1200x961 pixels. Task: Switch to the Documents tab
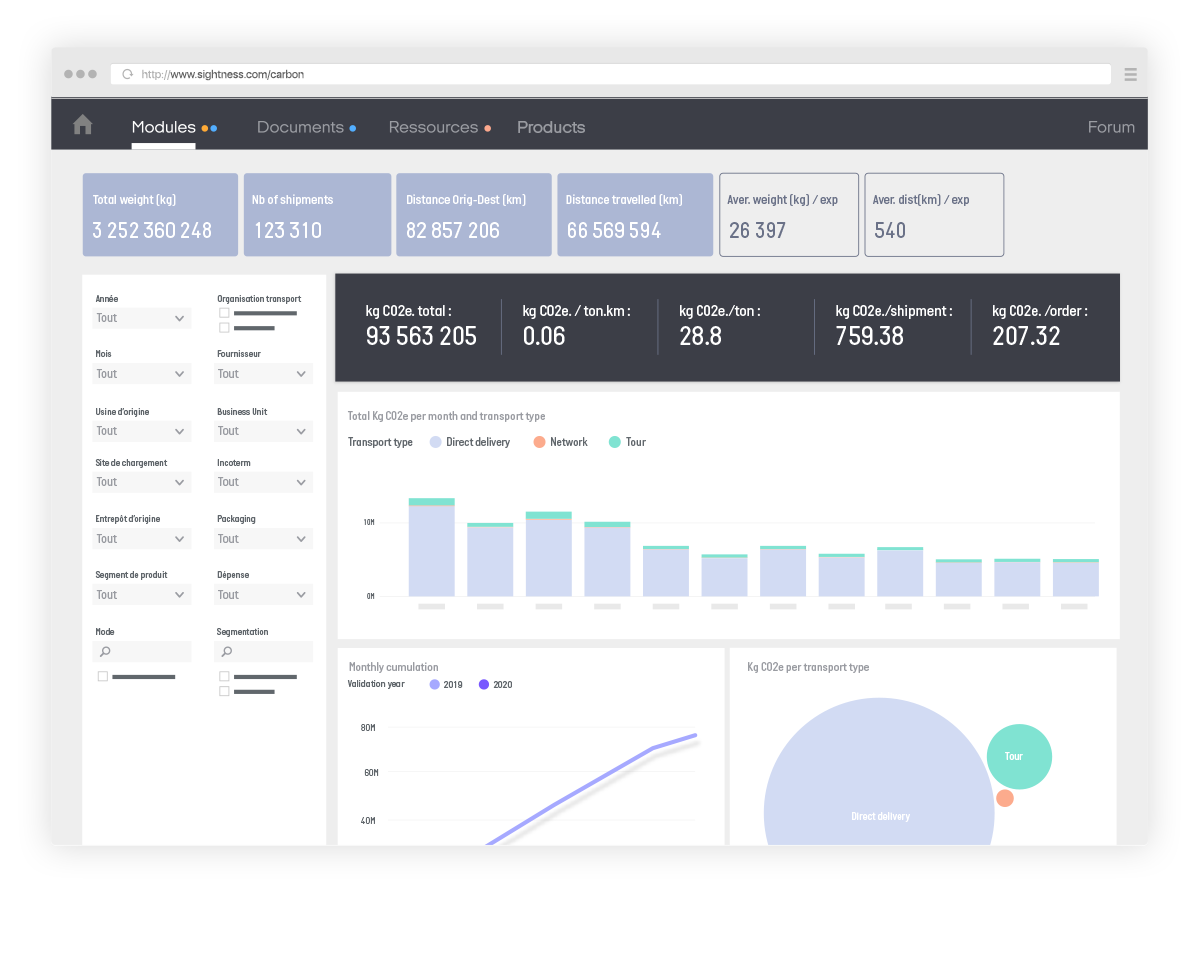point(300,127)
